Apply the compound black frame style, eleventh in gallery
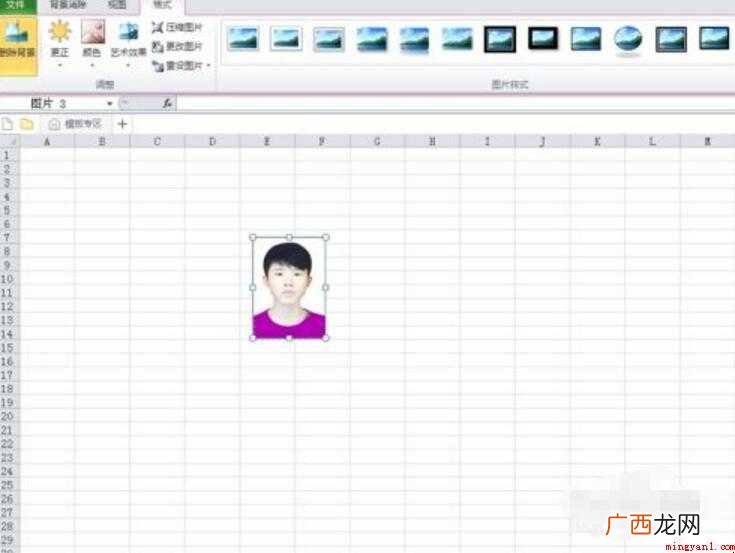Viewport: 735px width, 553px height. tap(671, 39)
